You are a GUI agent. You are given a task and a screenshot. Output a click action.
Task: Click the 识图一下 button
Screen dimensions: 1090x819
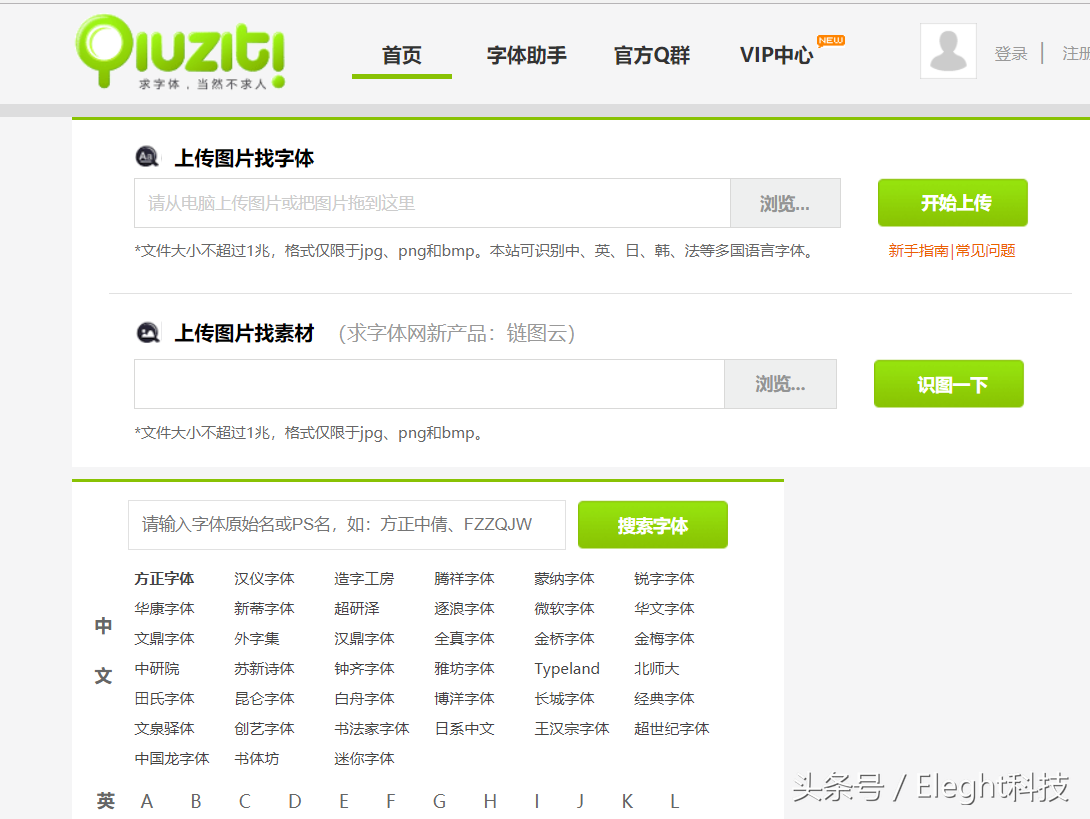click(949, 383)
